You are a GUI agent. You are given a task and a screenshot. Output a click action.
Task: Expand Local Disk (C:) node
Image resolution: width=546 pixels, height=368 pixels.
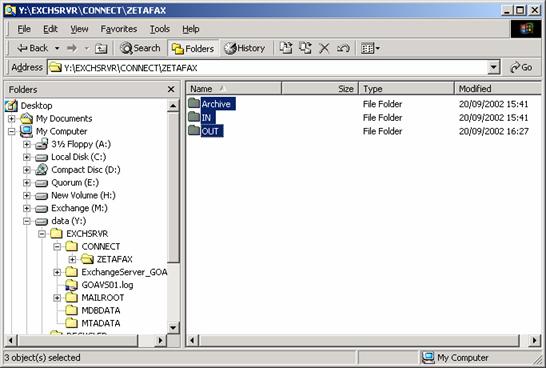(27, 157)
